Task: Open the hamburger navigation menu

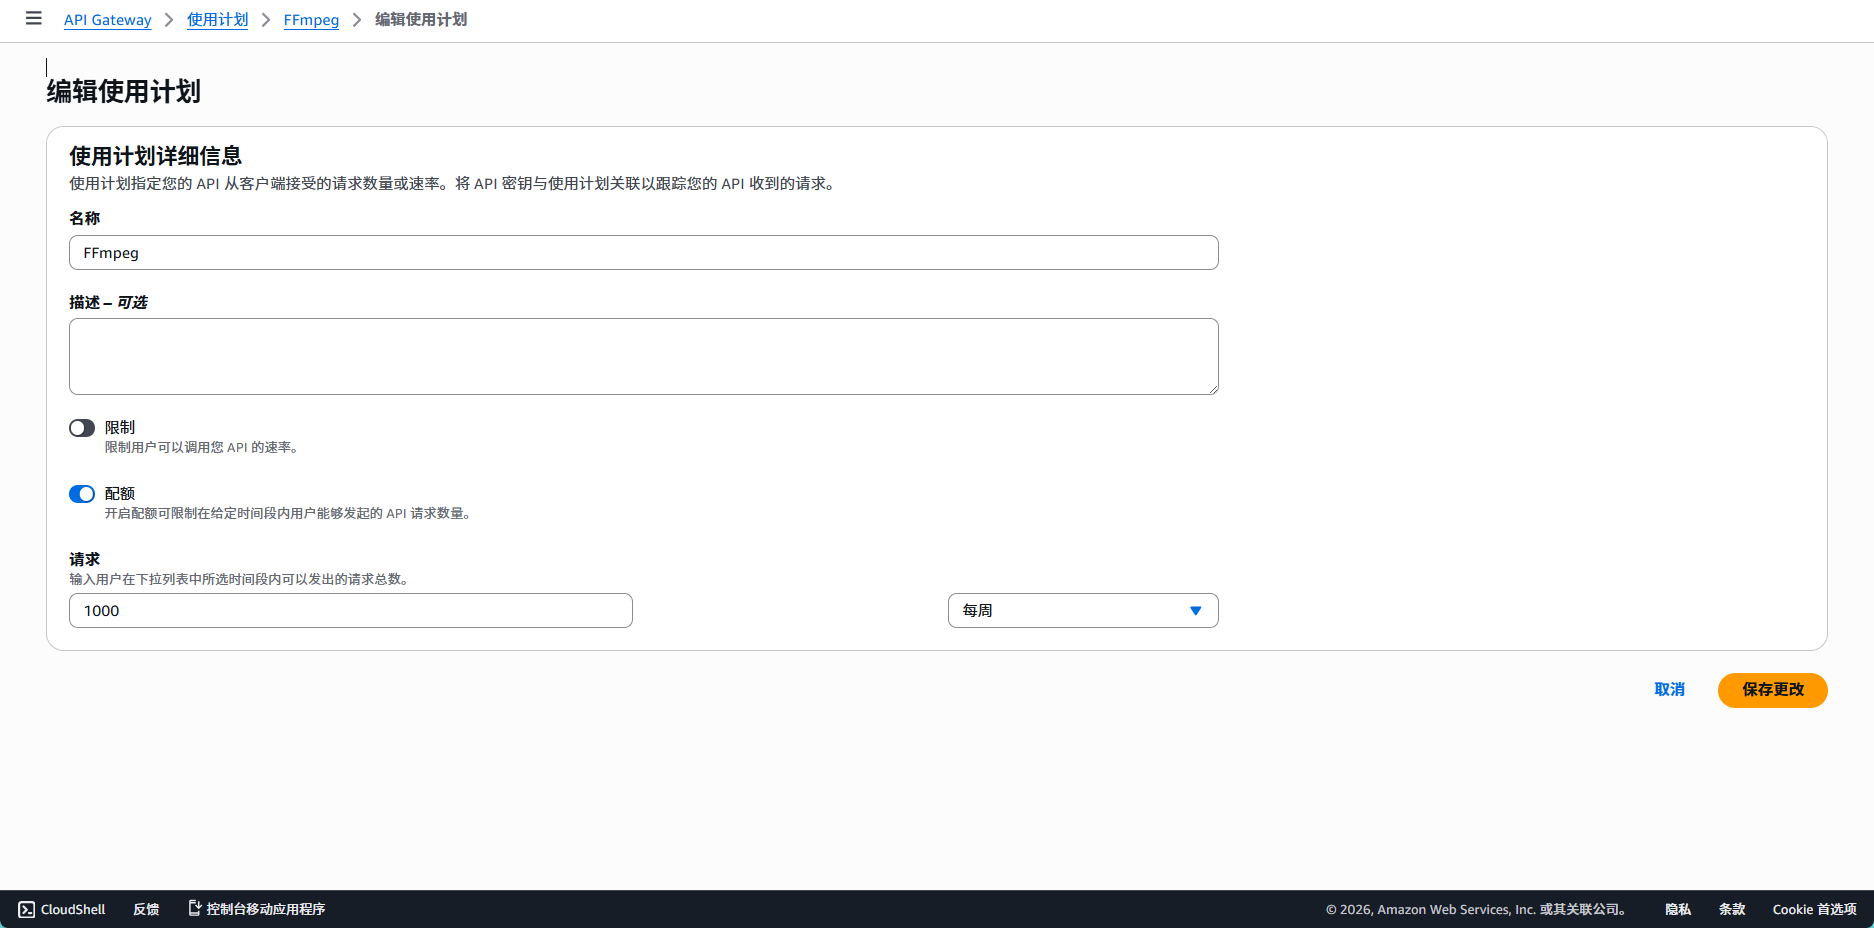Action: click(33, 19)
